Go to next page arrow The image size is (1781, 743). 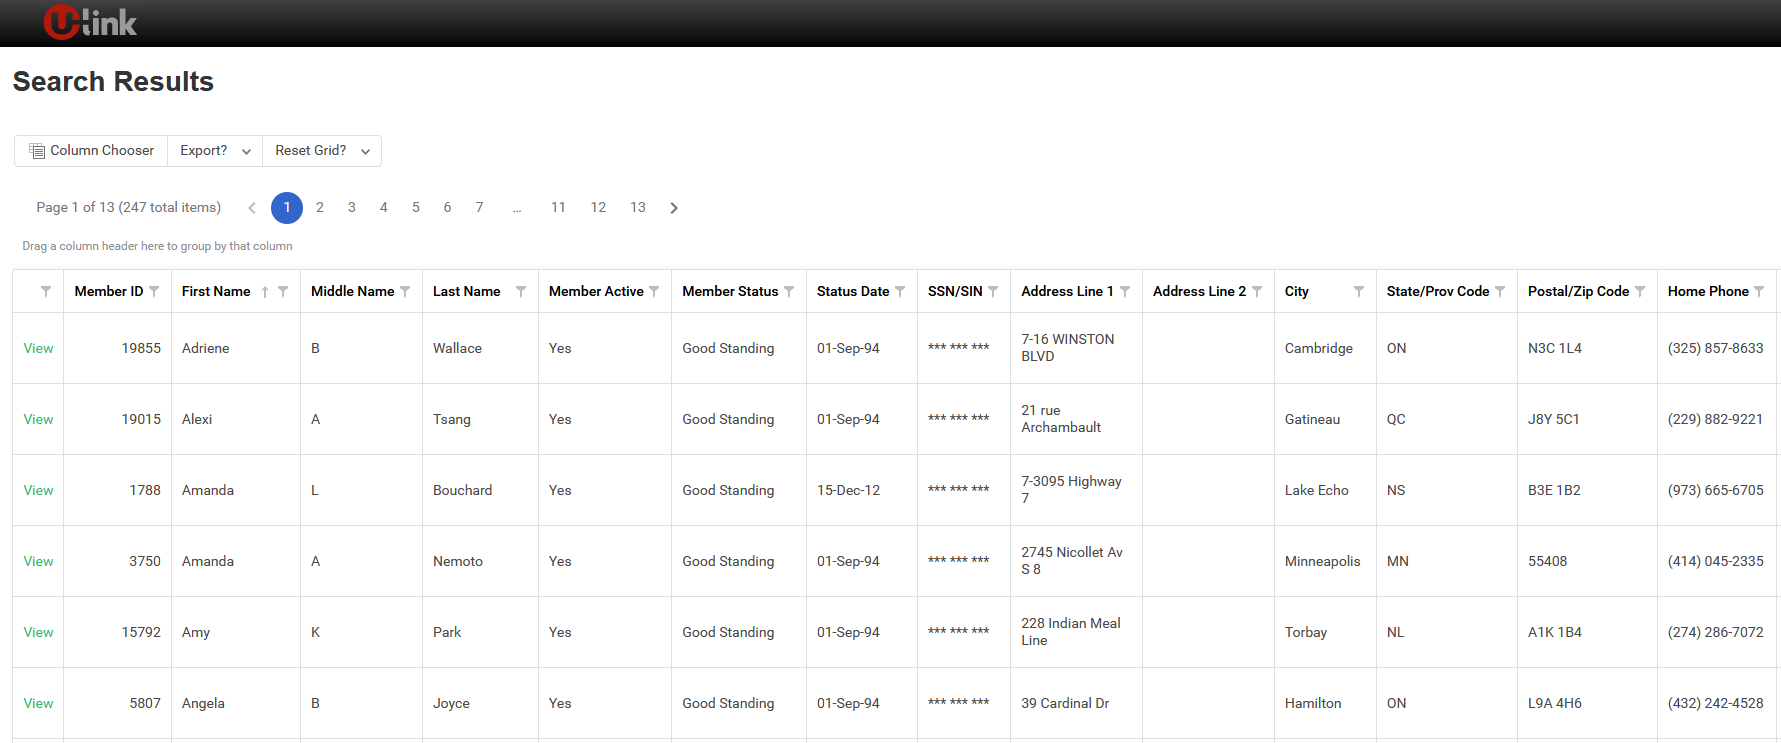point(674,208)
